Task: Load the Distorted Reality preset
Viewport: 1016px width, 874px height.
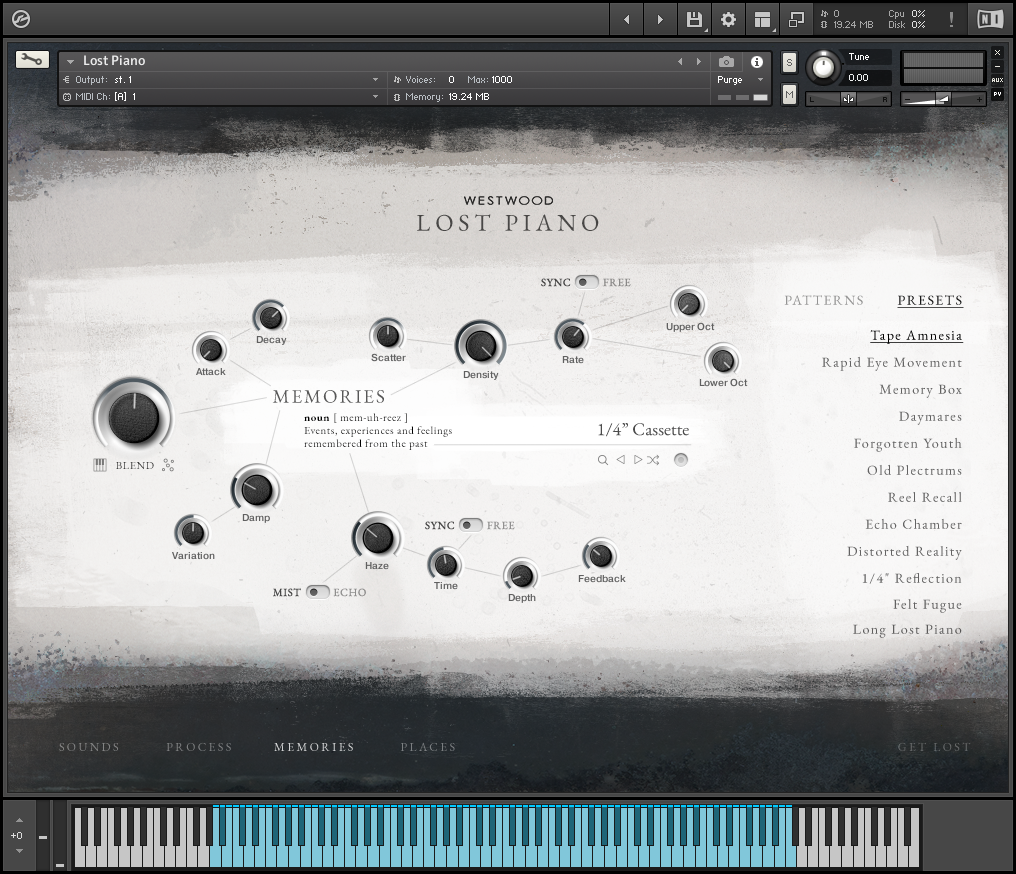Action: (904, 551)
